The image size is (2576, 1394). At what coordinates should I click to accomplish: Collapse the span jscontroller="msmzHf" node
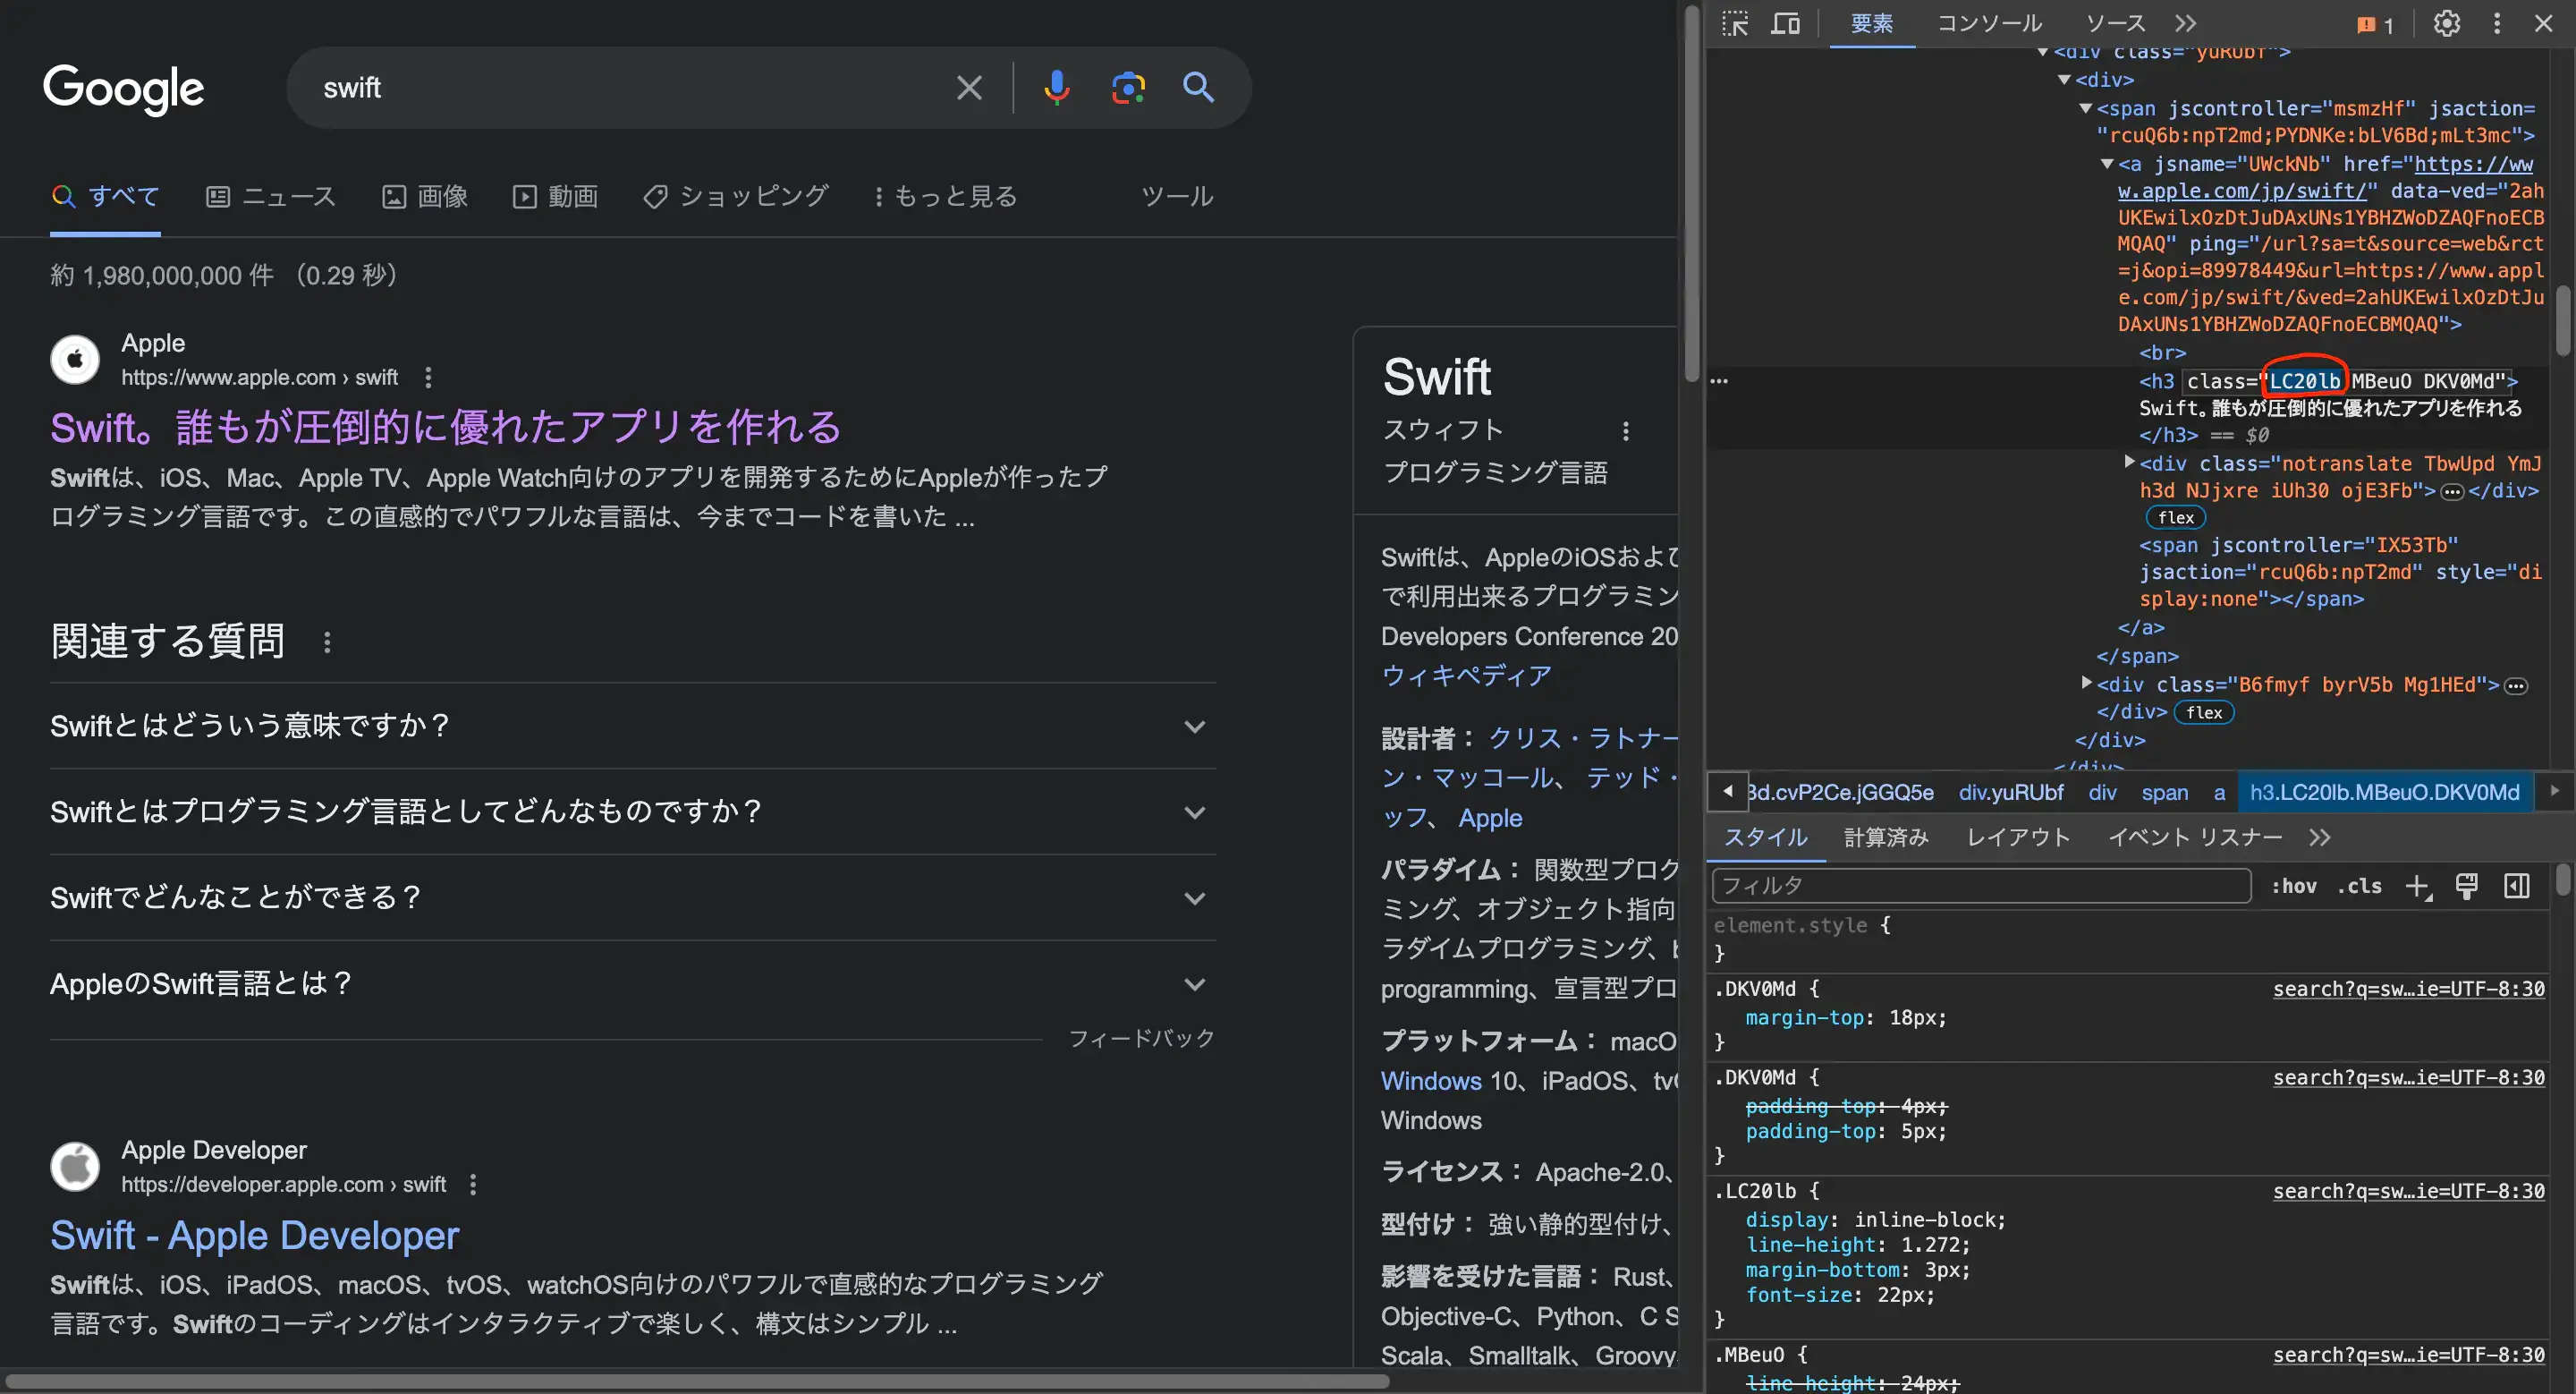pyautogui.click(x=2086, y=108)
